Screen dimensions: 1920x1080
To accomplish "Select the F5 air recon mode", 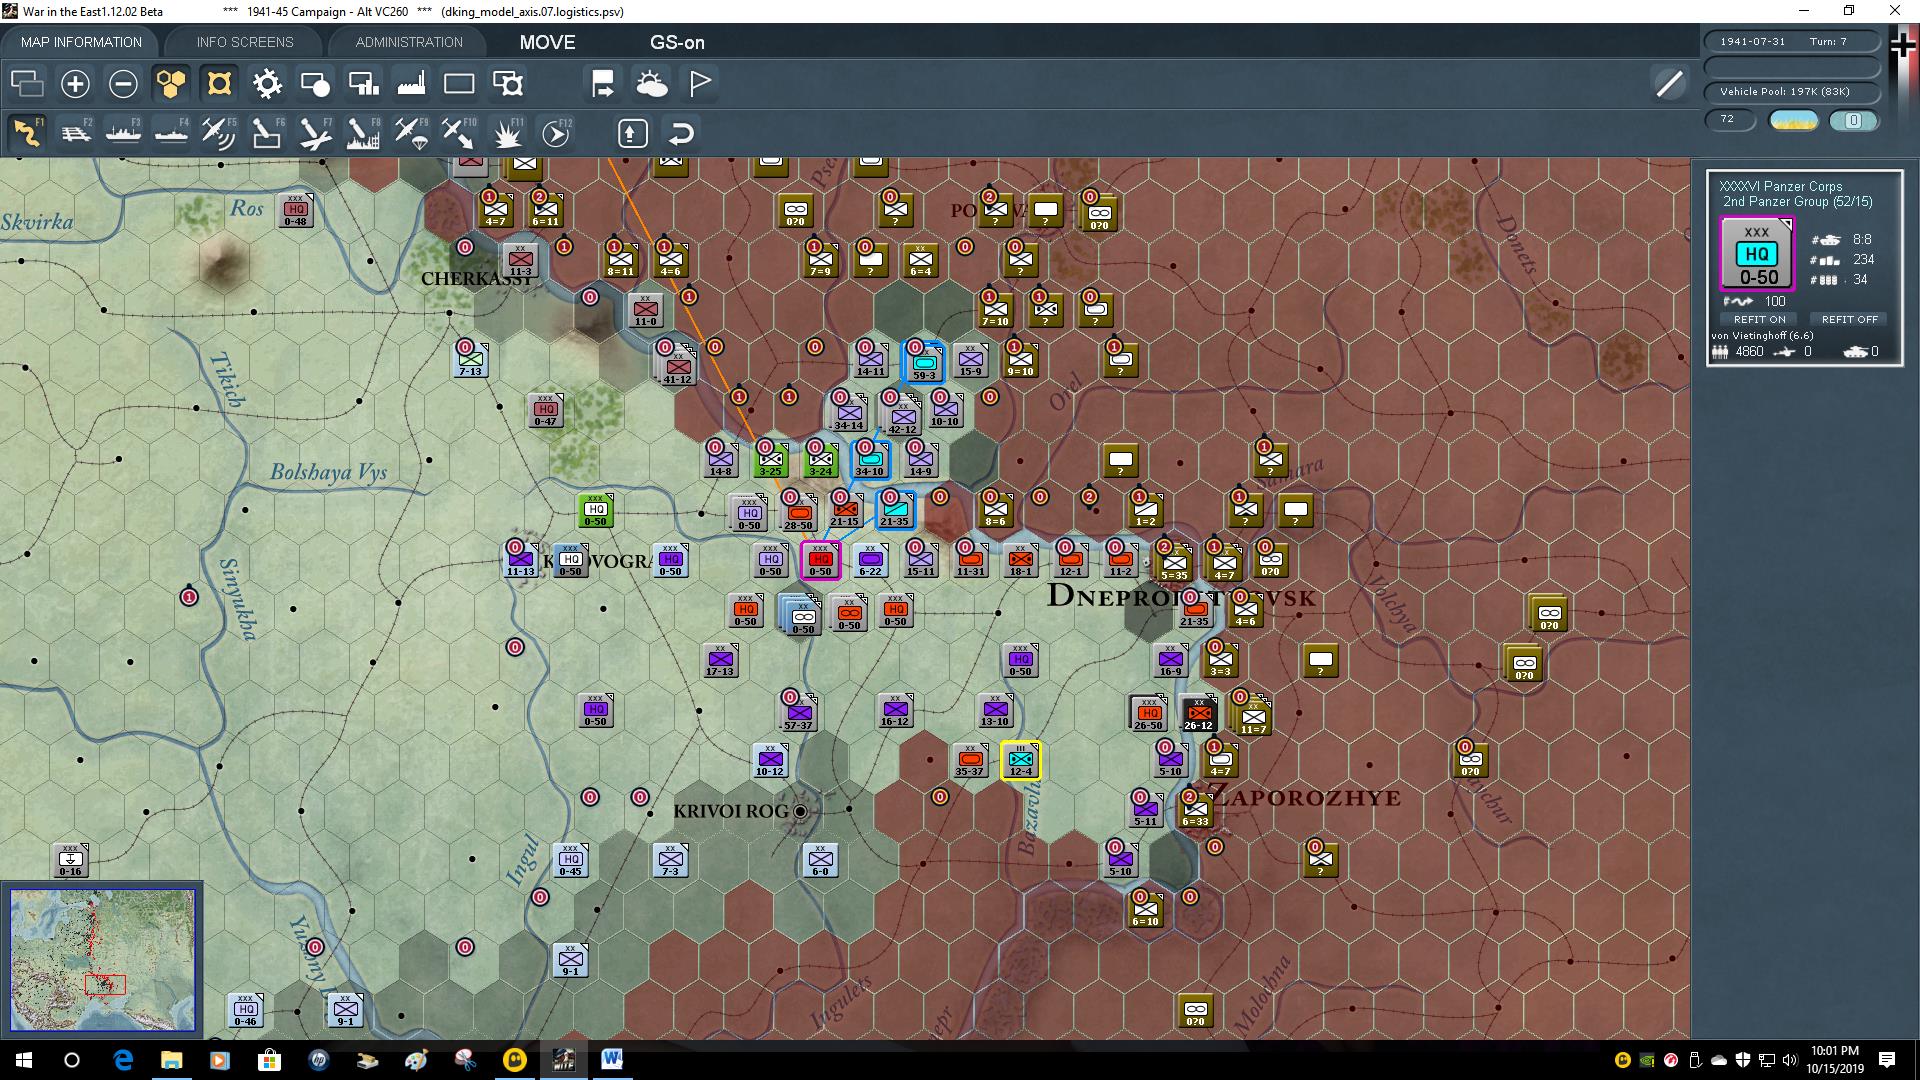I will 219,133.
